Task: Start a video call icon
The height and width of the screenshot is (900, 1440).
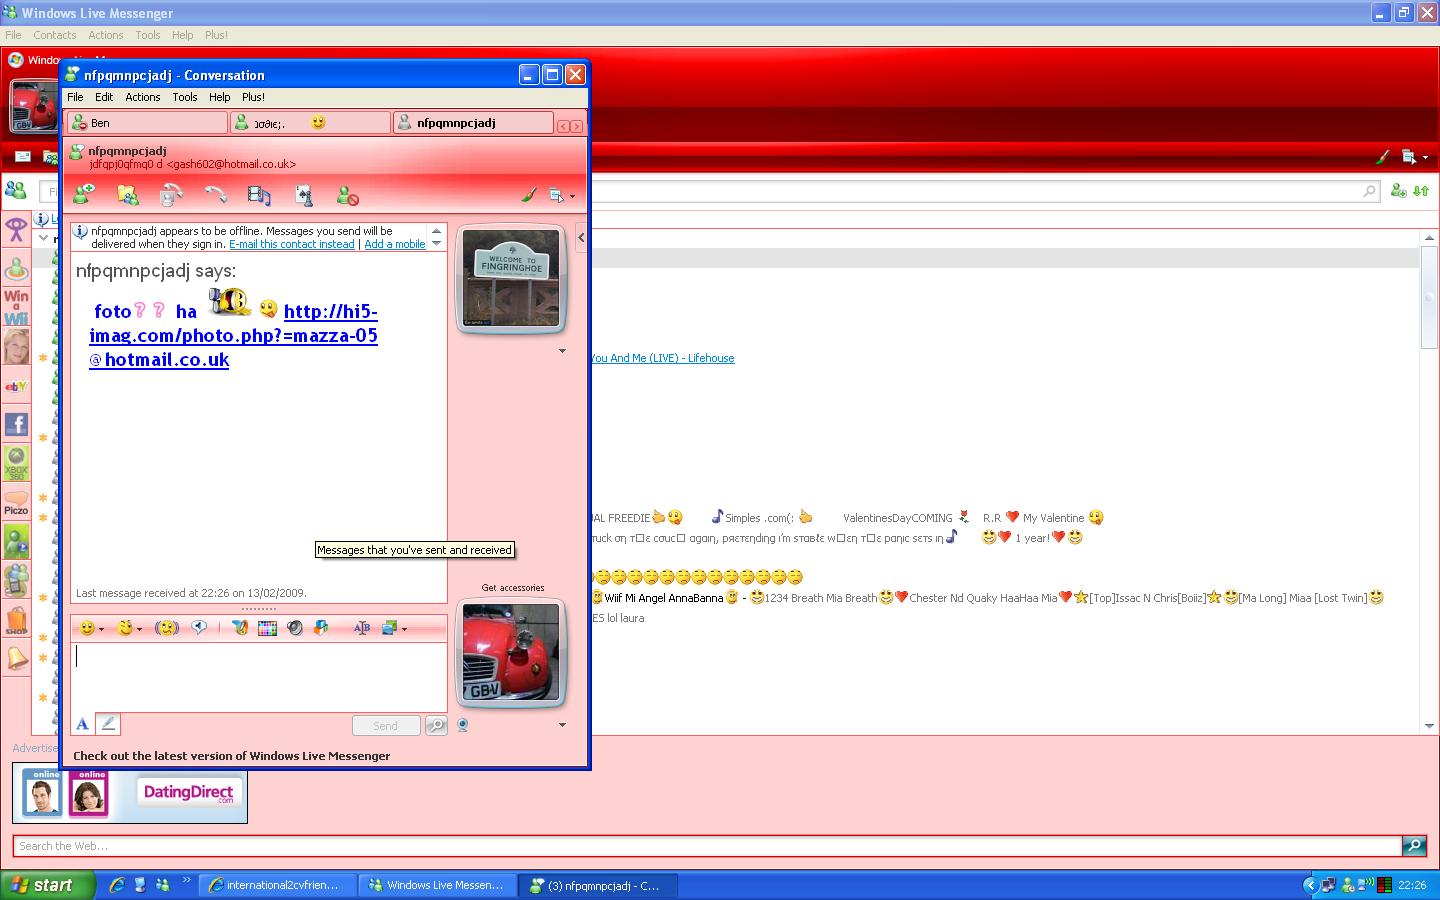Action: 171,195
